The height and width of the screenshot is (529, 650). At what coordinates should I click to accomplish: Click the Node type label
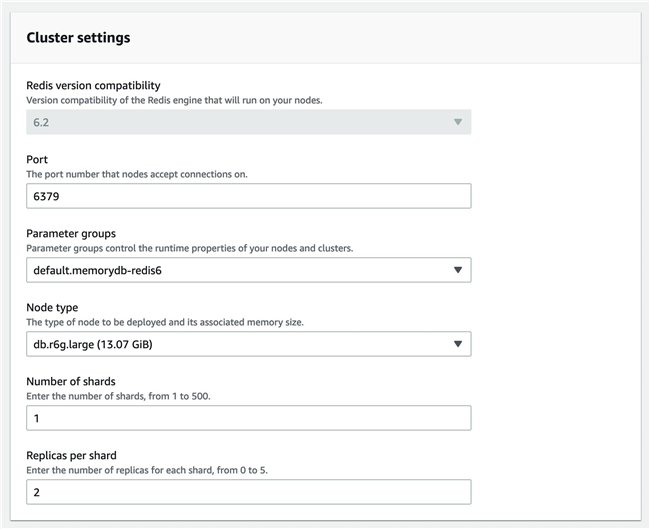(x=52, y=307)
